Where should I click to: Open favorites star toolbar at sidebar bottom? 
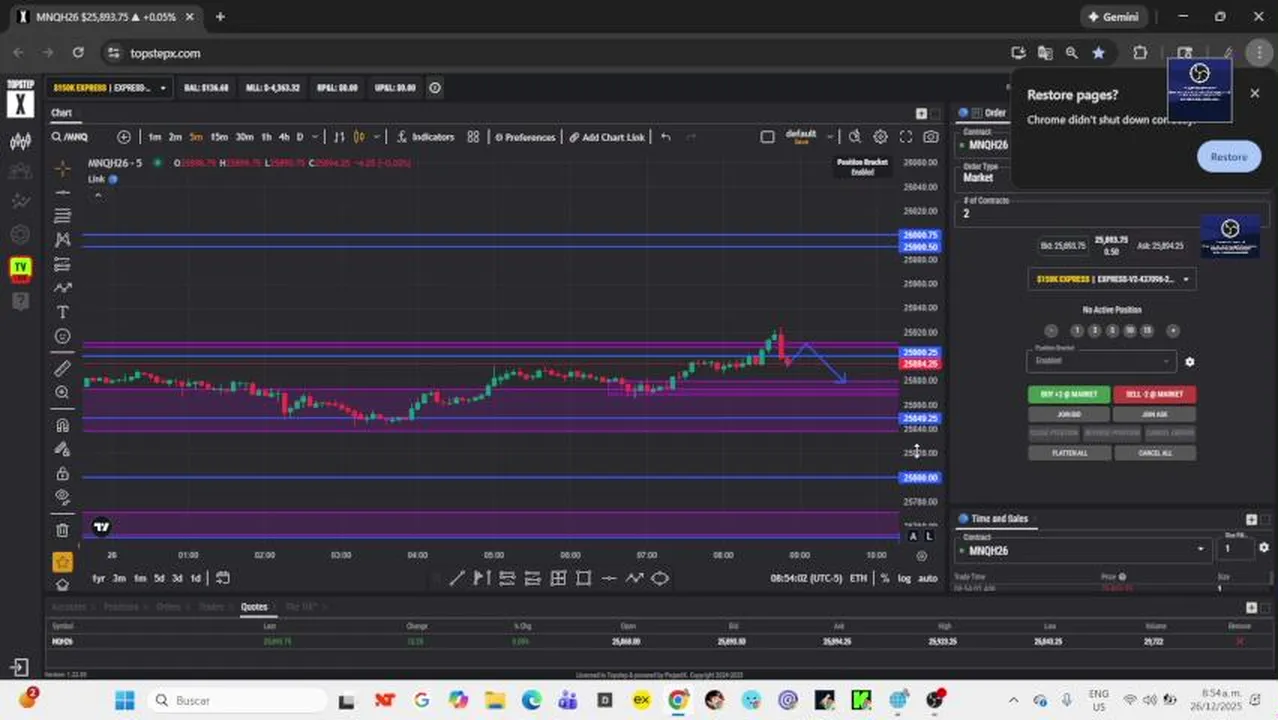62,562
